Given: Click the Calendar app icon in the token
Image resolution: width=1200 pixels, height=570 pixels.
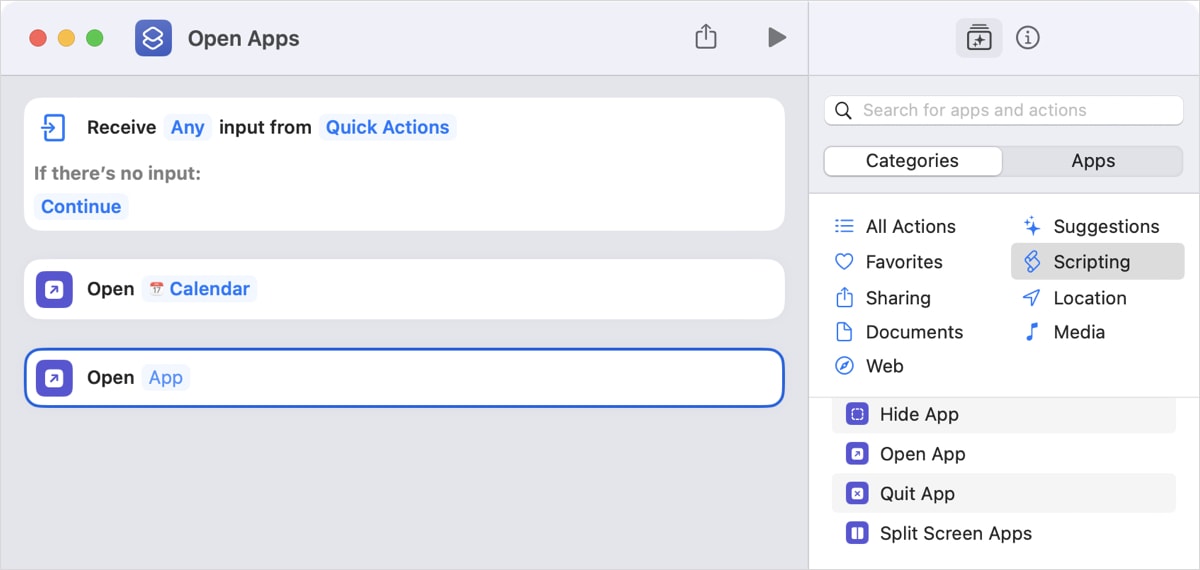Looking at the screenshot, I should pyautogui.click(x=156, y=289).
